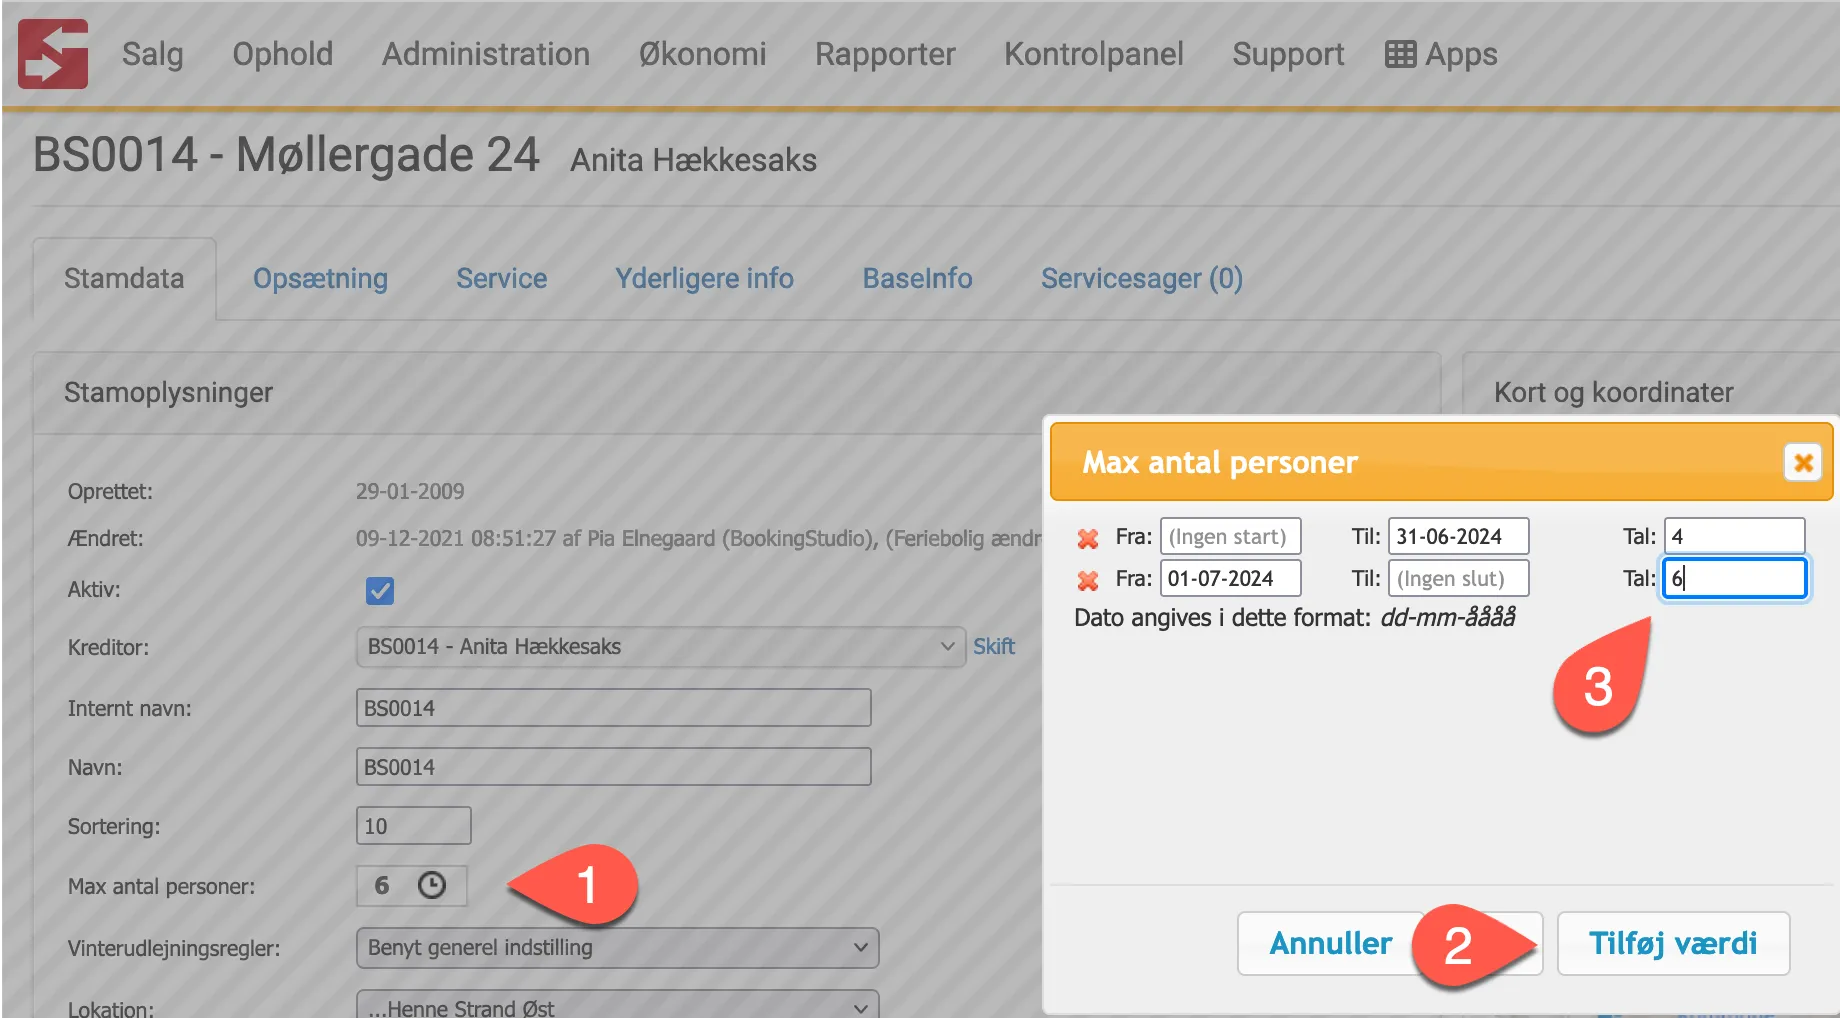The image size is (1840, 1018).
Task: Click the Internt navn text field
Action: [x=613, y=708]
